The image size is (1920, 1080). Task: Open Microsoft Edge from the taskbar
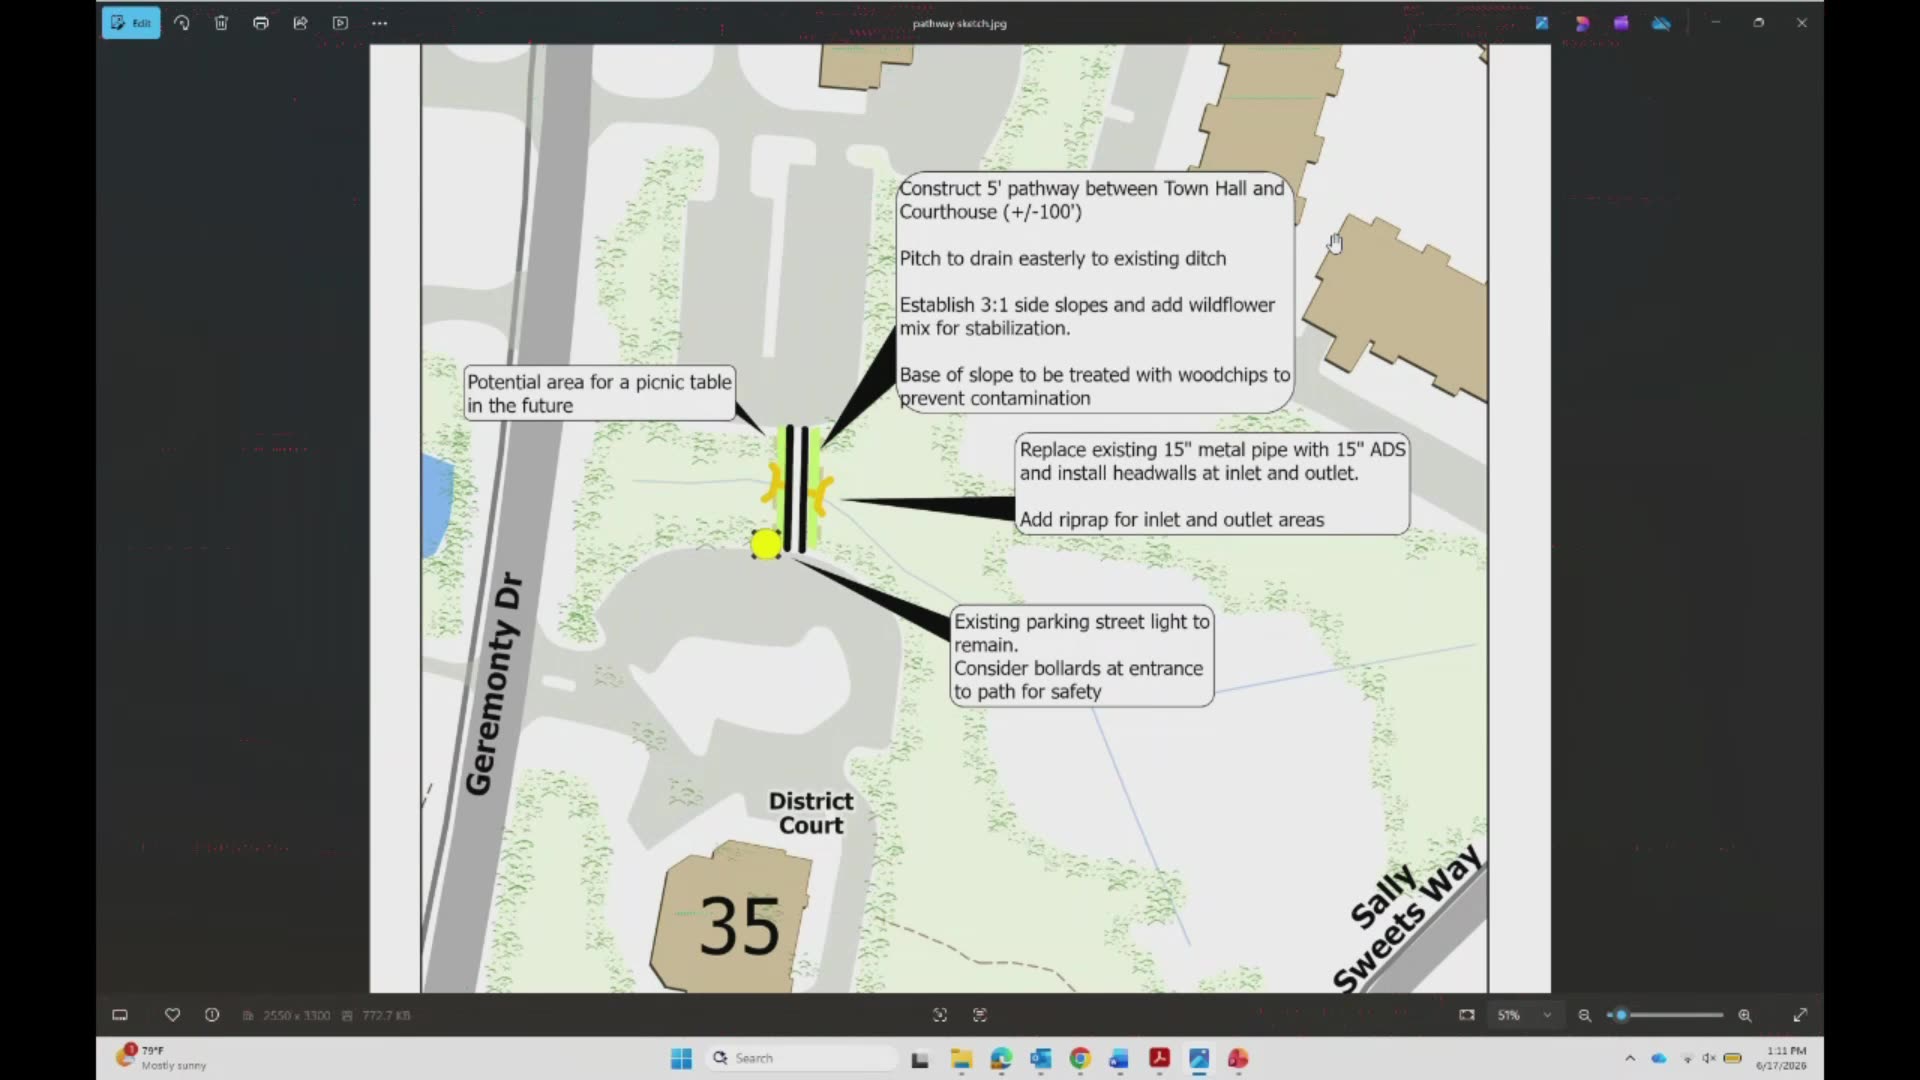tap(1001, 1058)
